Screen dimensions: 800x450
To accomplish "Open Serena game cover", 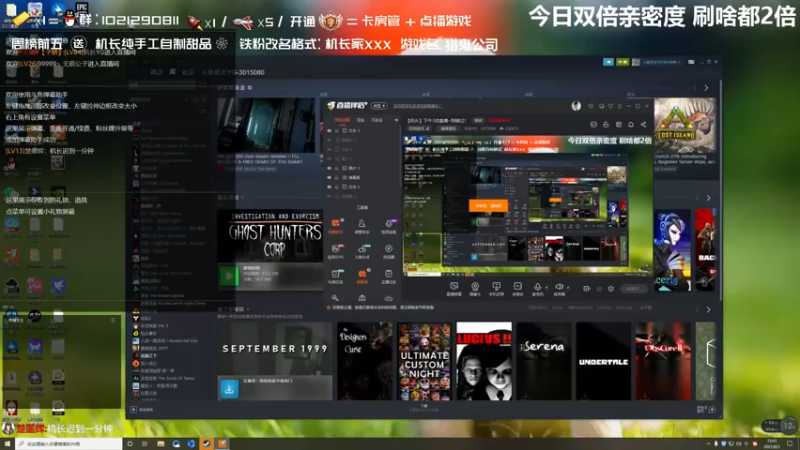I will coord(543,361).
